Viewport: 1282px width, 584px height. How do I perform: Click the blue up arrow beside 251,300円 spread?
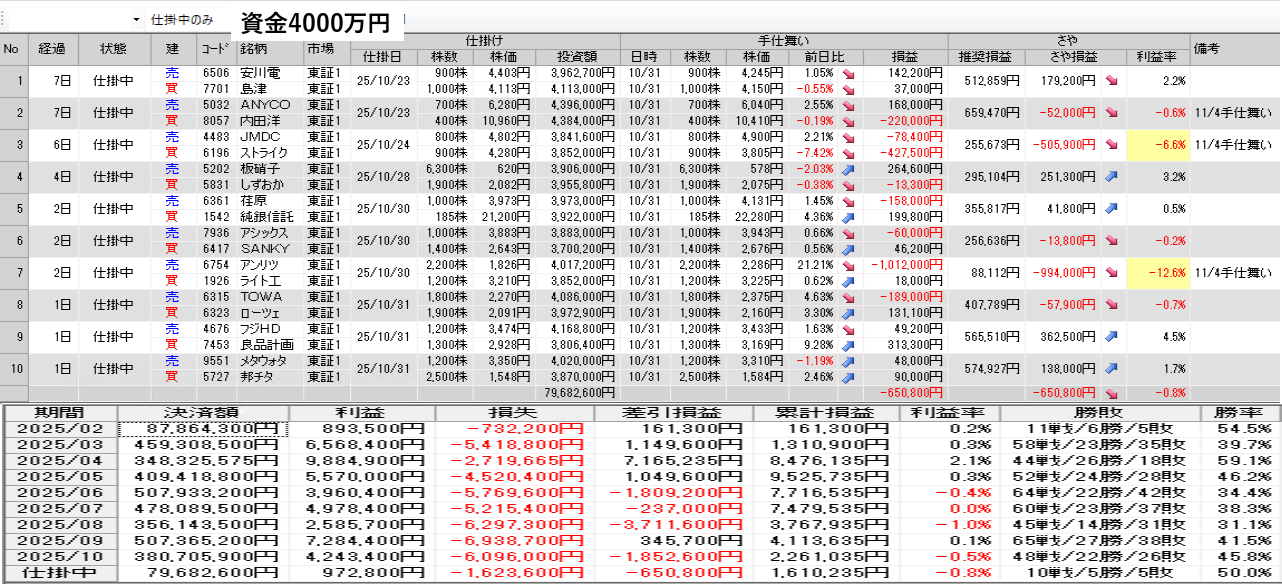coord(1112,177)
